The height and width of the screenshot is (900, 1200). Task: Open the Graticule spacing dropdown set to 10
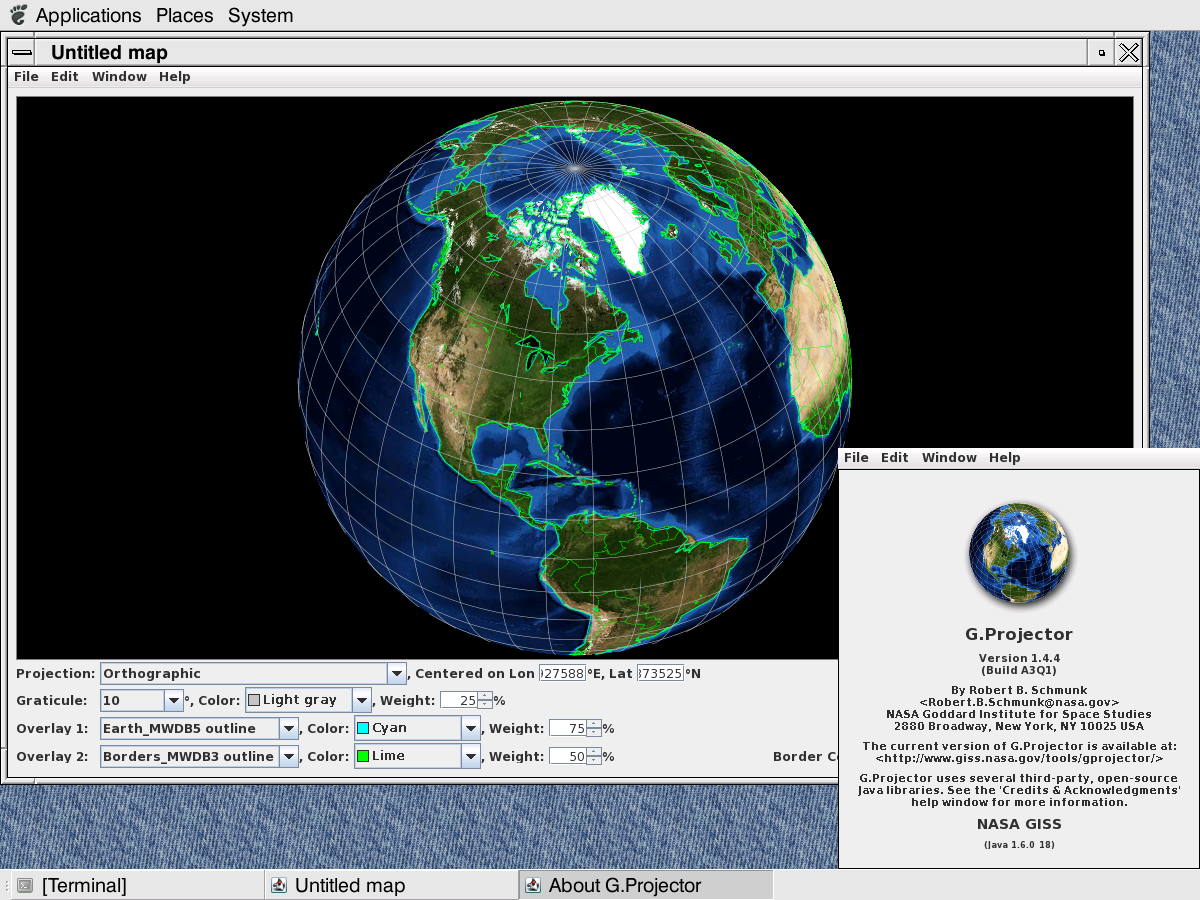(x=174, y=701)
